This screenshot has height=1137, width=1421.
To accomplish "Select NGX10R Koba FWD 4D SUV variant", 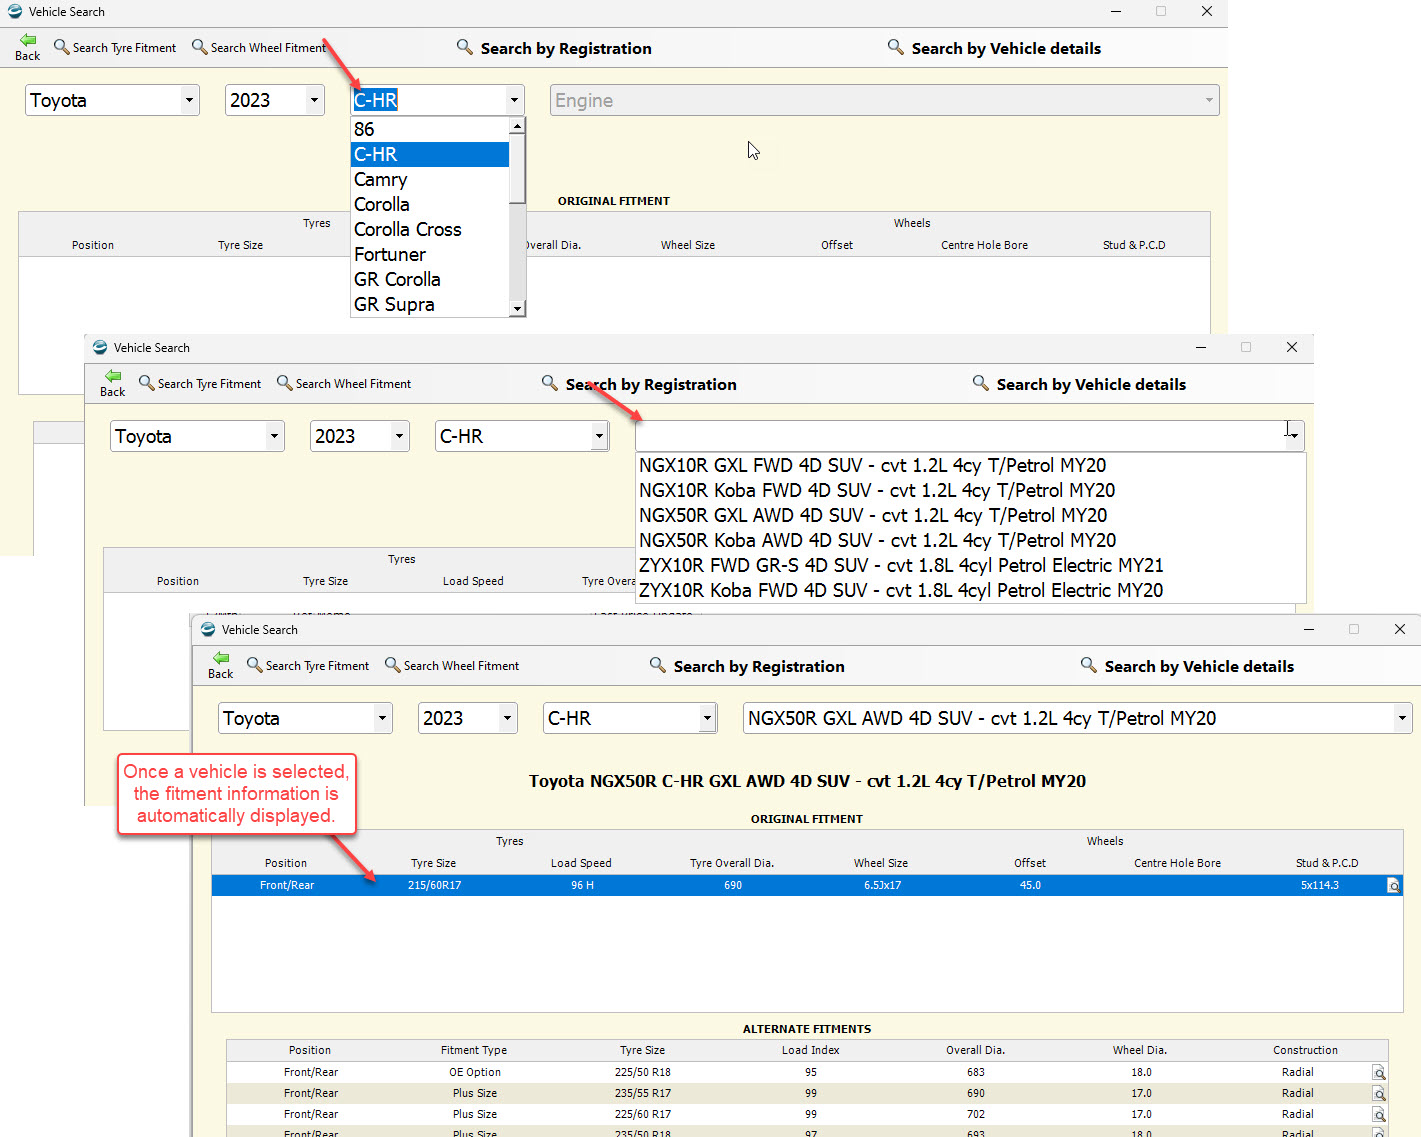I will pos(971,490).
